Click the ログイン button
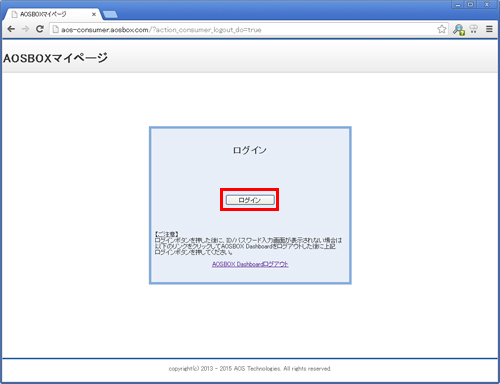 (250, 200)
